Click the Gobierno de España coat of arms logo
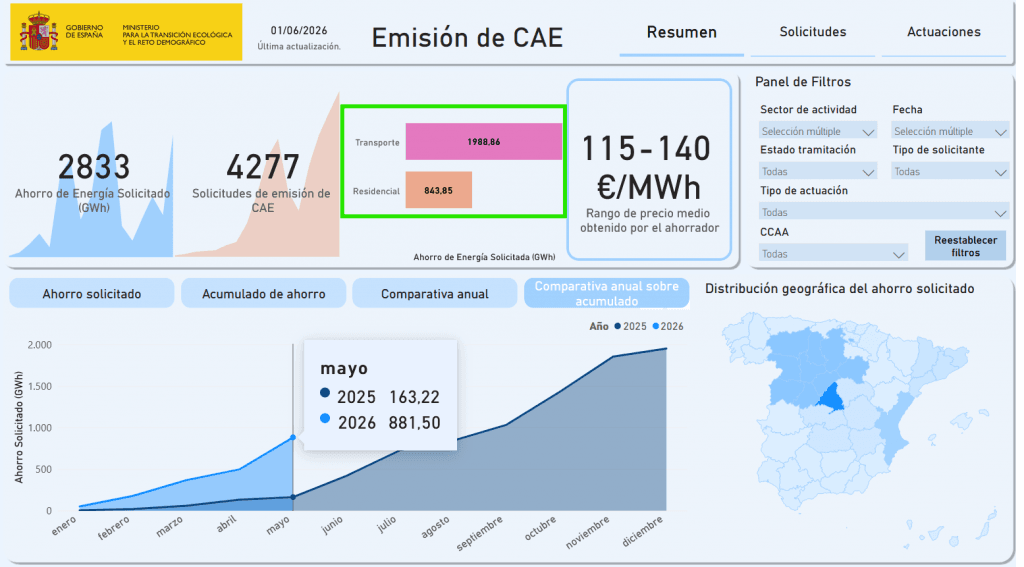Screen dimensions: 1024x567 pyautogui.click(x=39, y=32)
